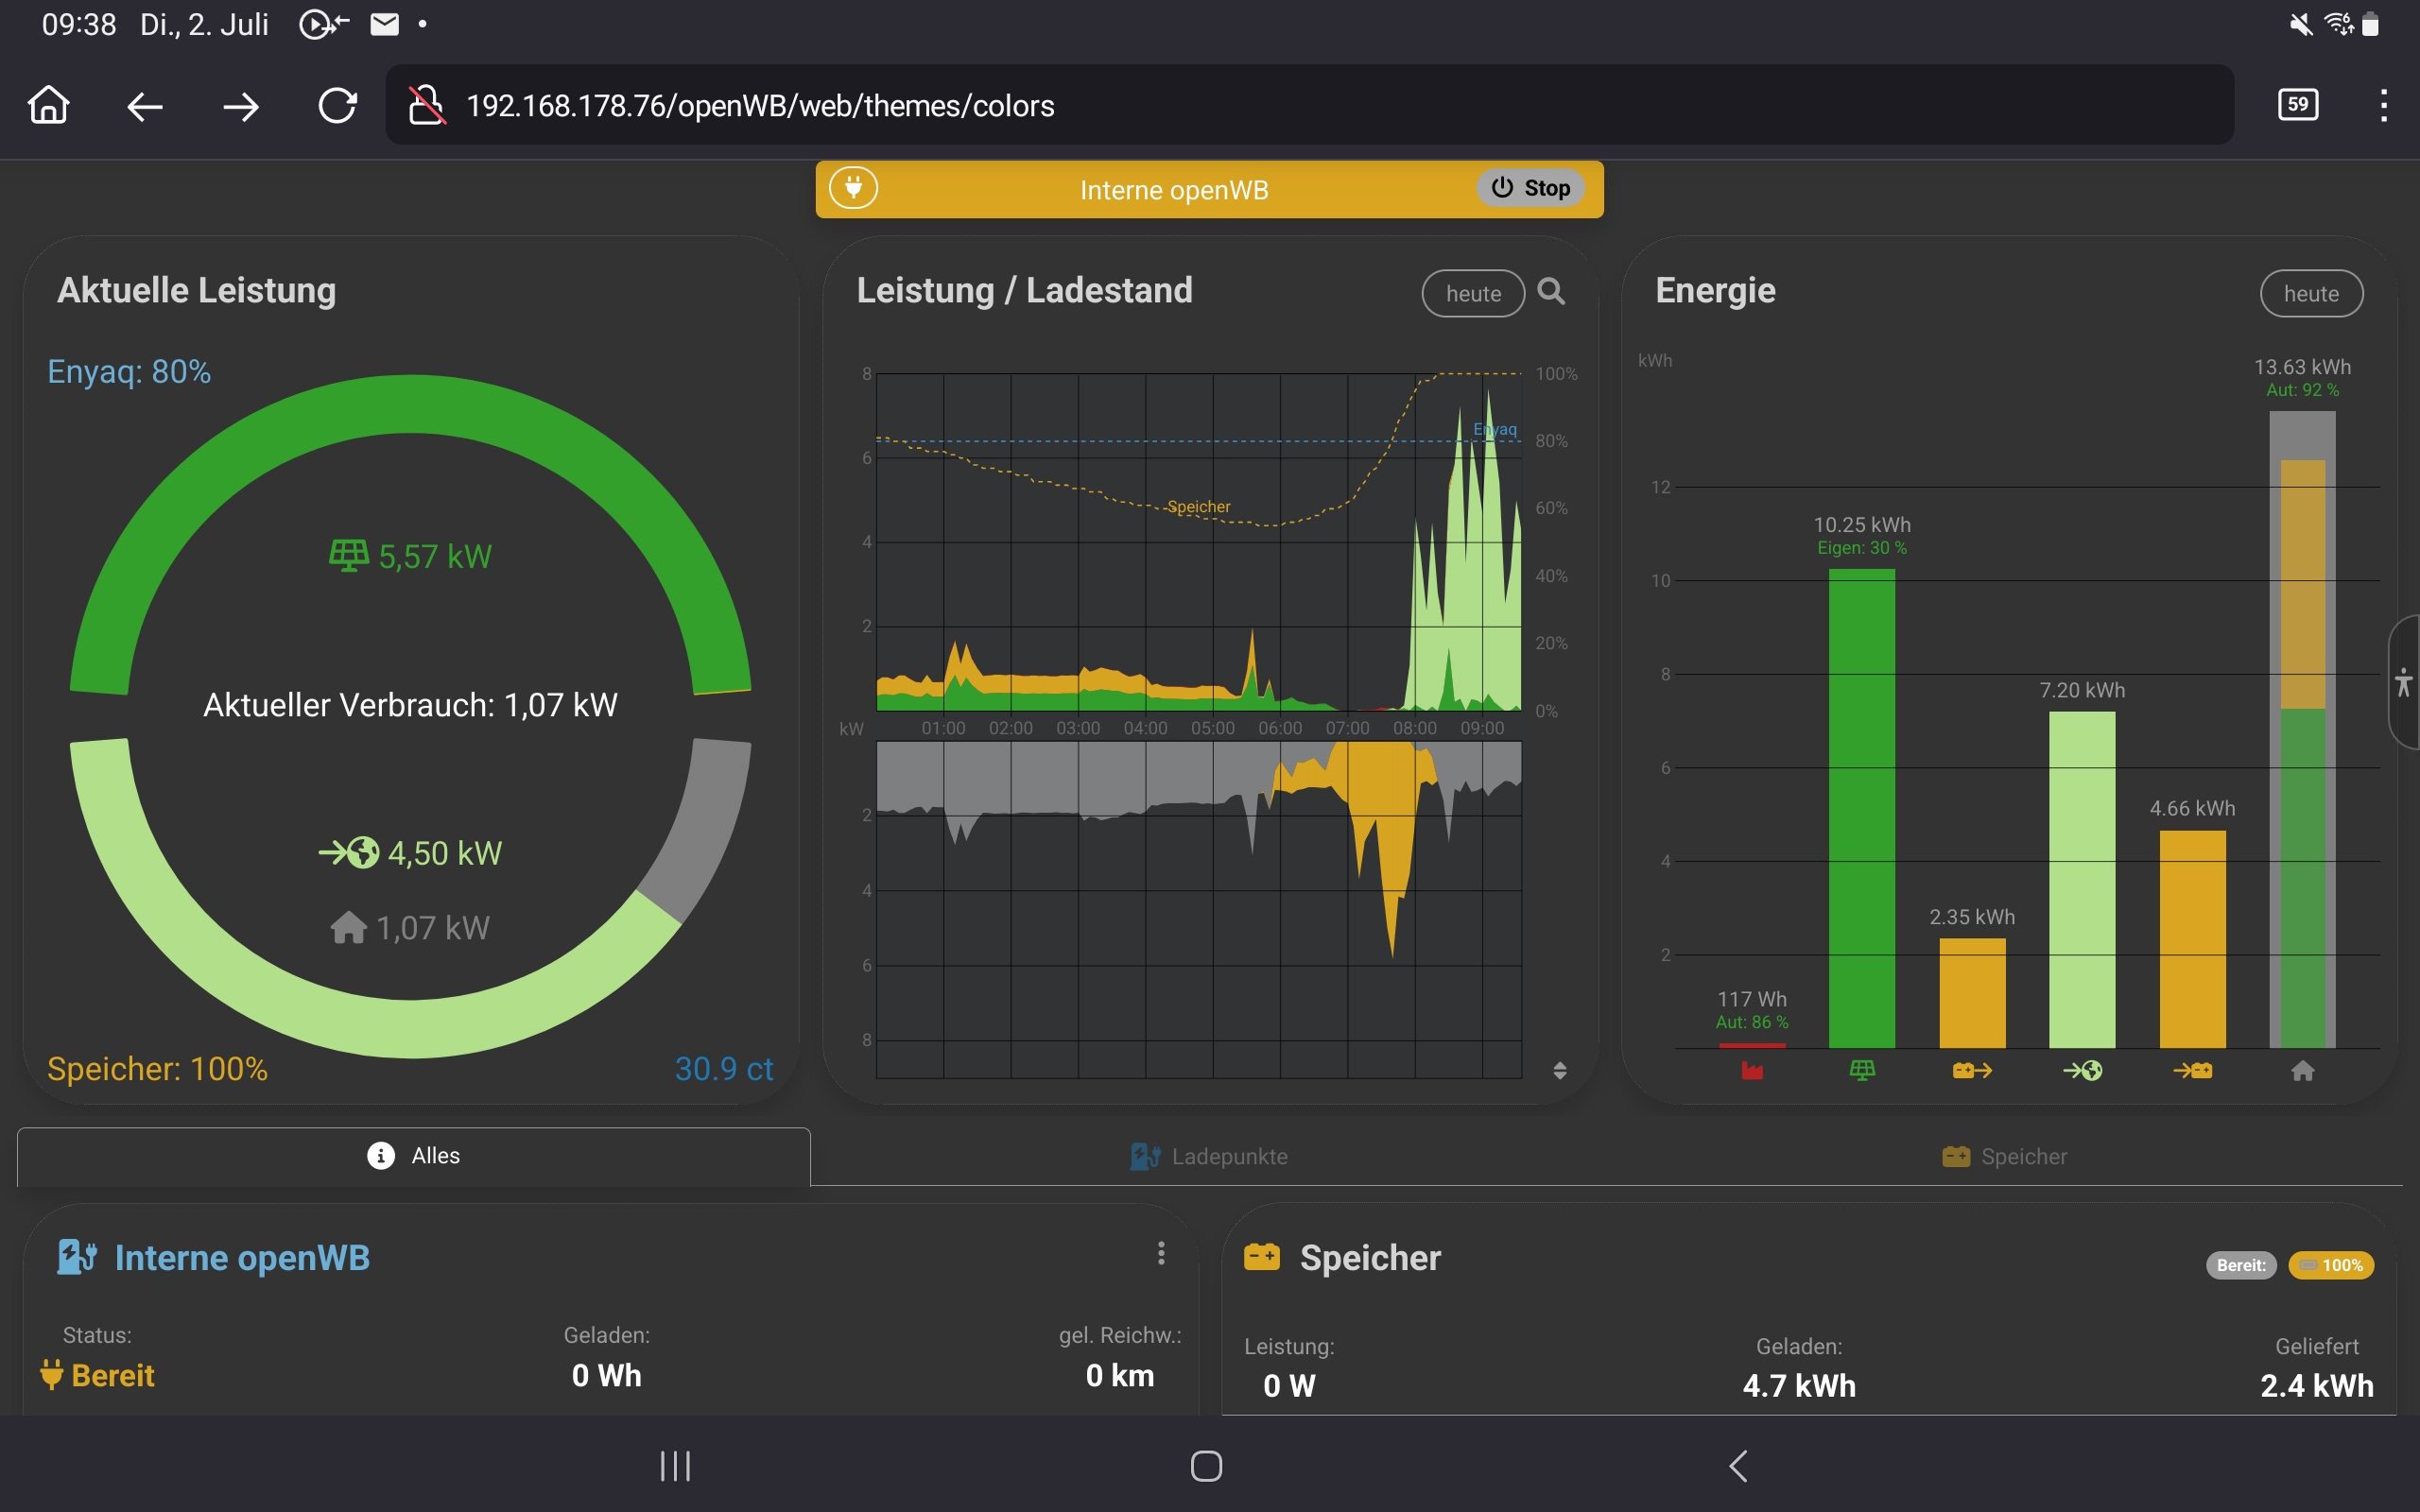Click the grid export globe icon under the Energie chart

tap(2082, 1071)
